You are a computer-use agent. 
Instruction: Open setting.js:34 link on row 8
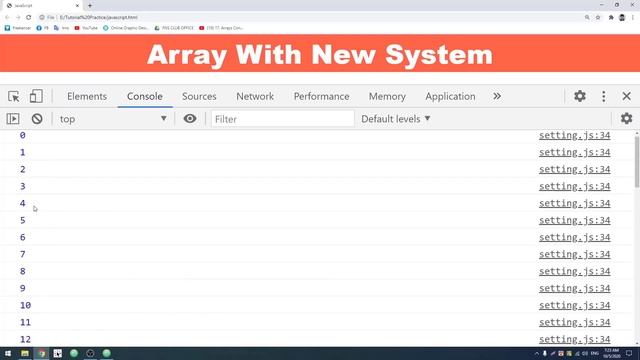tap(575, 271)
